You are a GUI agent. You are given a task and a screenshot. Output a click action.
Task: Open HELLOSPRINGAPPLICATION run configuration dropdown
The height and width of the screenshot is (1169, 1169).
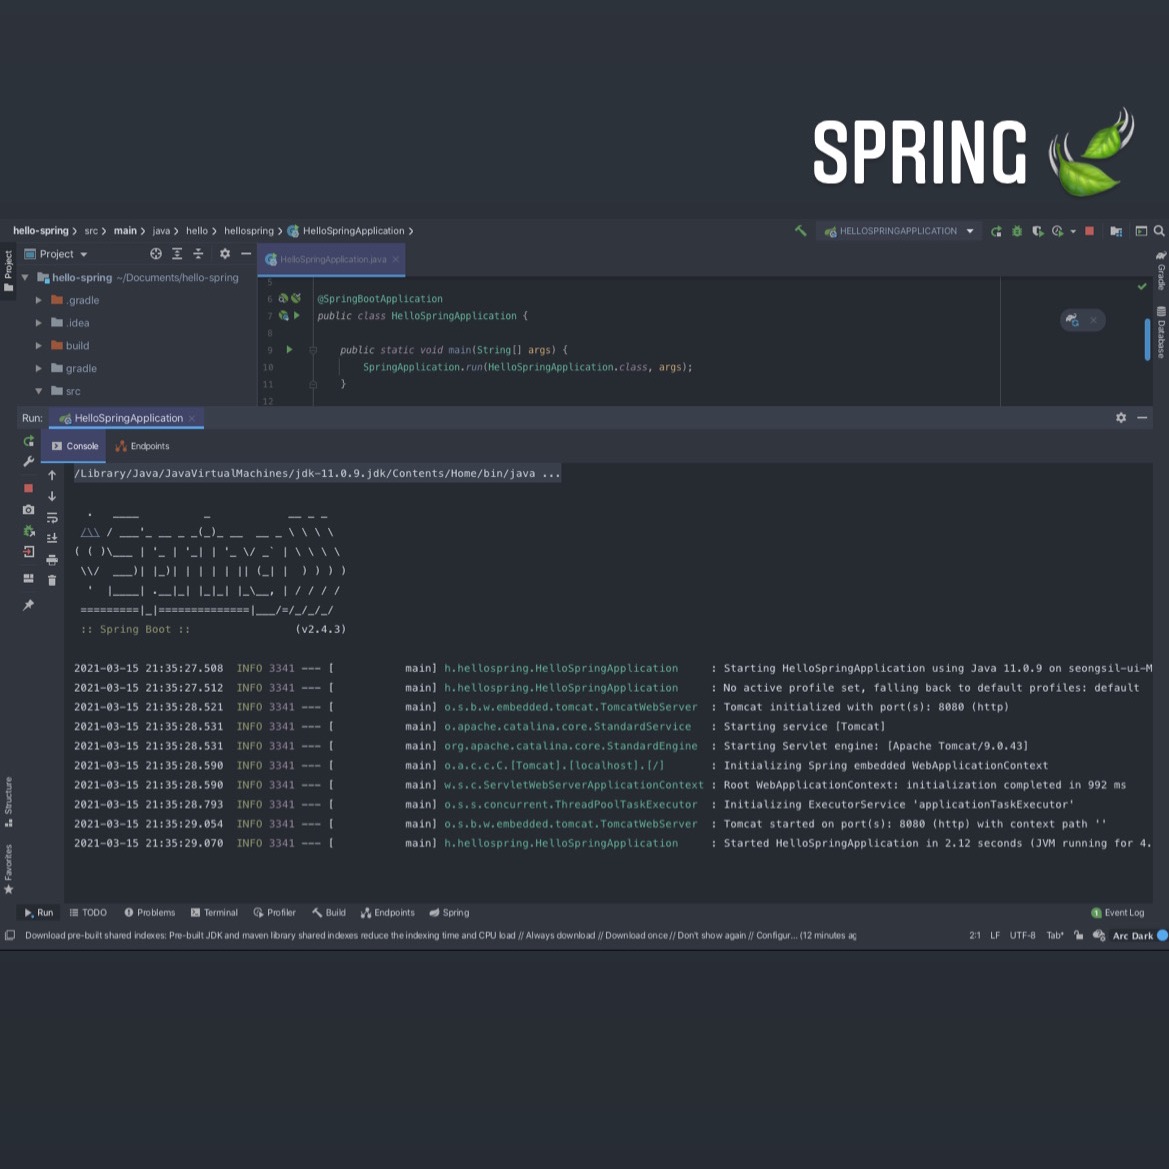(x=900, y=231)
